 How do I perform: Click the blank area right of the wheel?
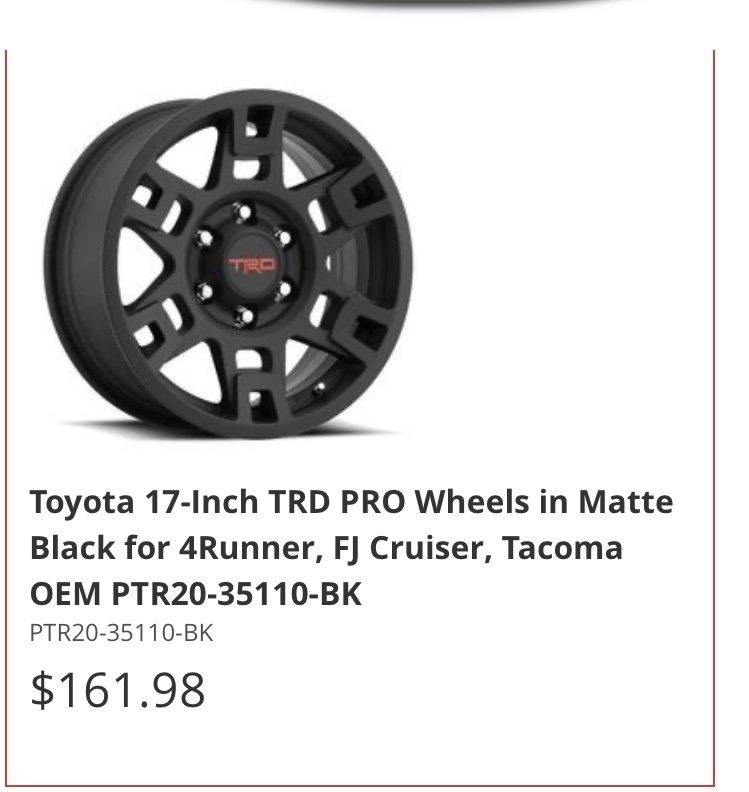tap(561, 263)
